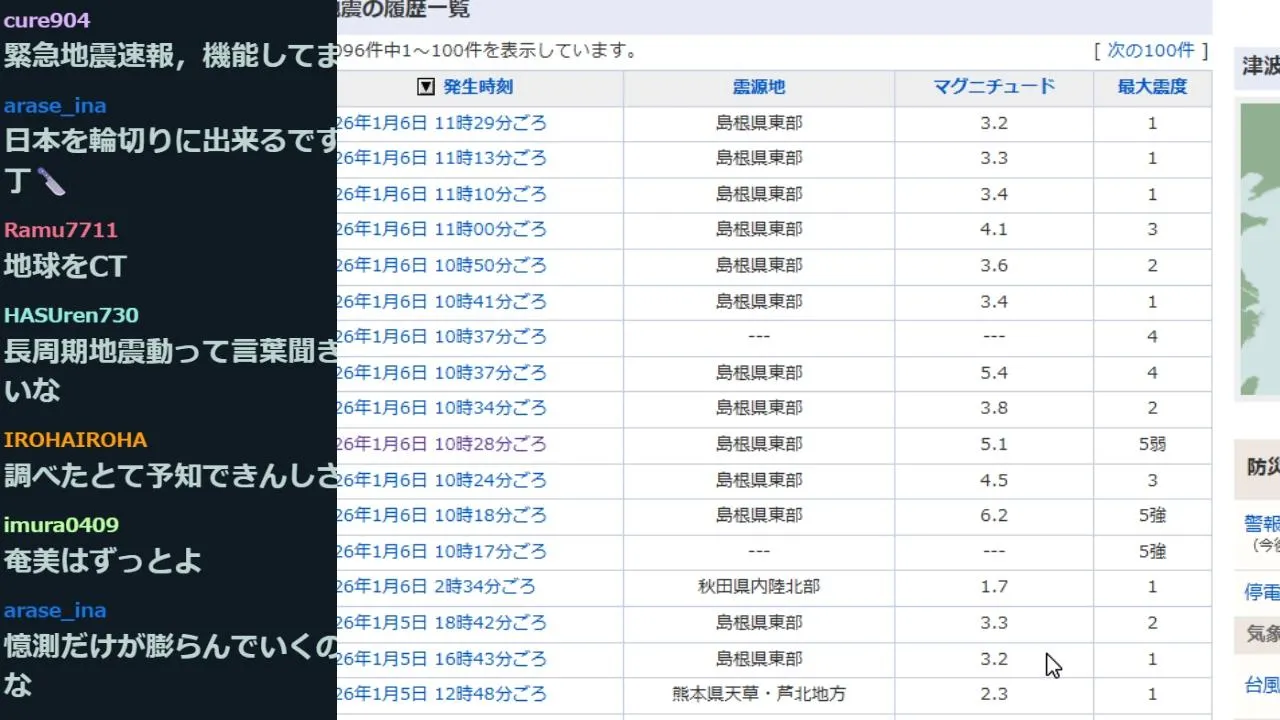Open the 1月5日 18時42分ごろ entry
This screenshot has height=720, width=1280.
(x=442, y=623)
